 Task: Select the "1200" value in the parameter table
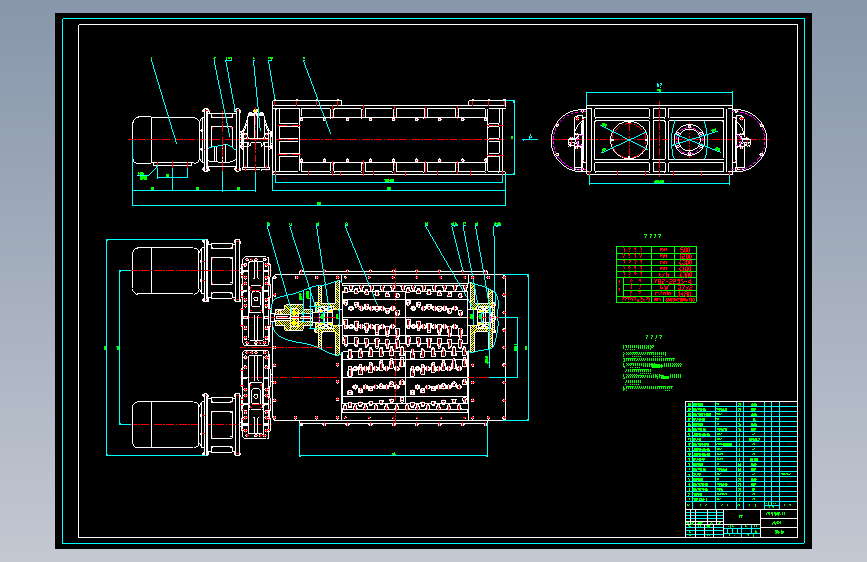(685, 257)
